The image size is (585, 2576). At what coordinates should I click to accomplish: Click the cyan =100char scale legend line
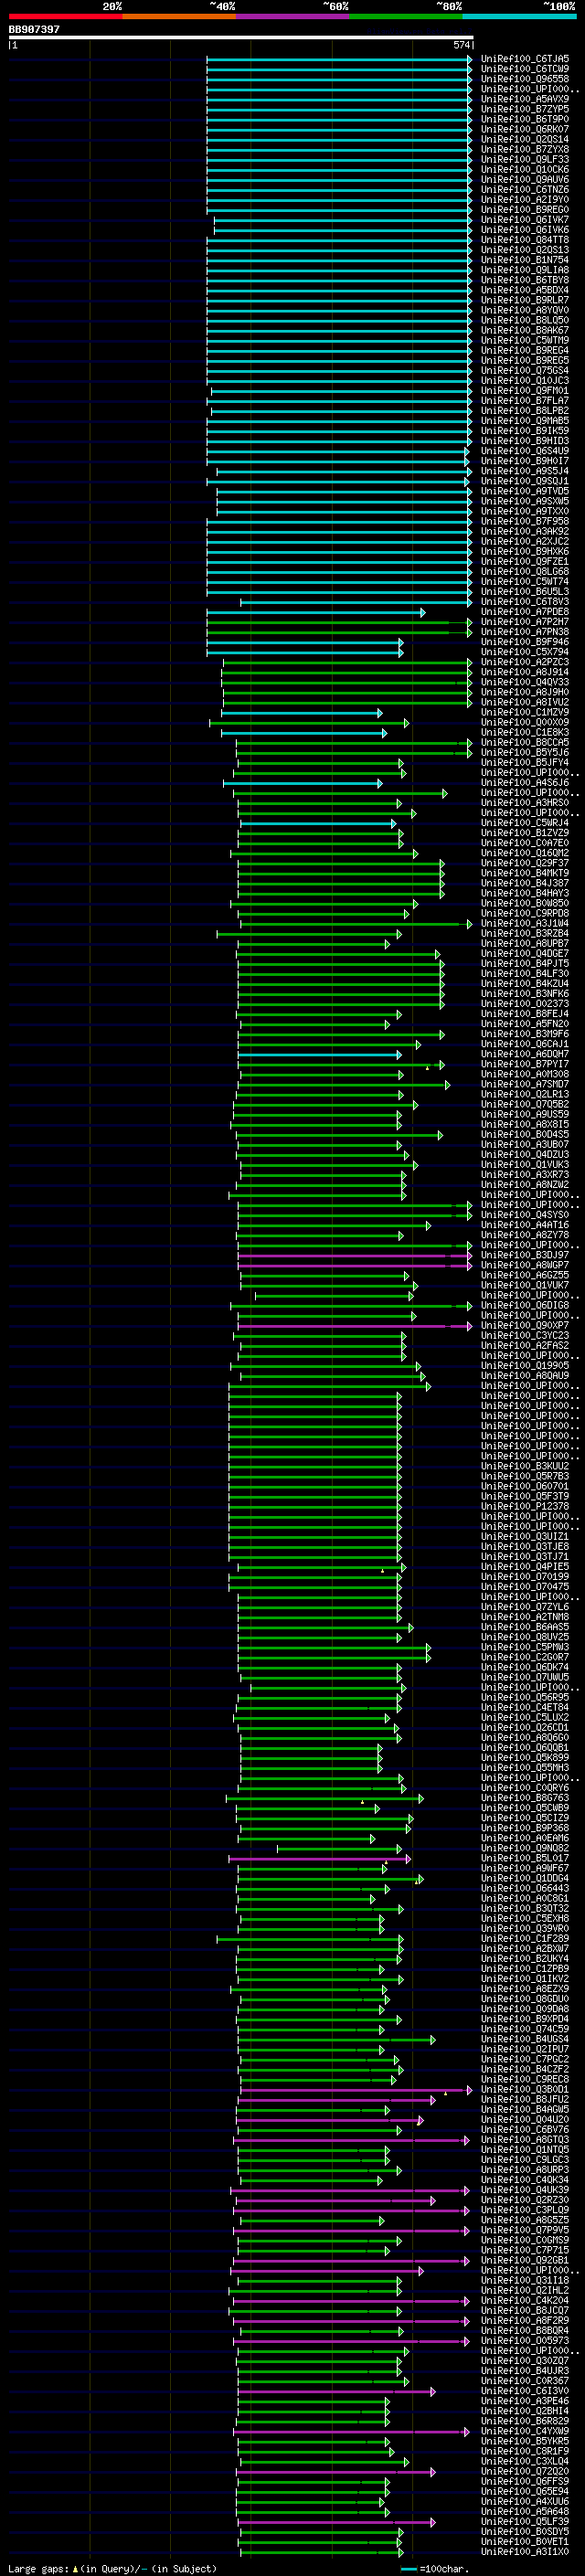(x=408, y=2569)
